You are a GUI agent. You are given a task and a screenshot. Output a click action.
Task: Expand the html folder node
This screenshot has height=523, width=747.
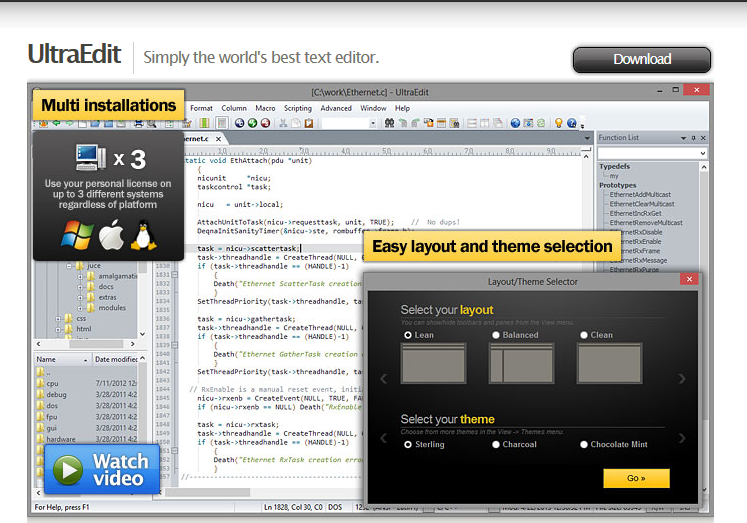[x=58, y=329]
